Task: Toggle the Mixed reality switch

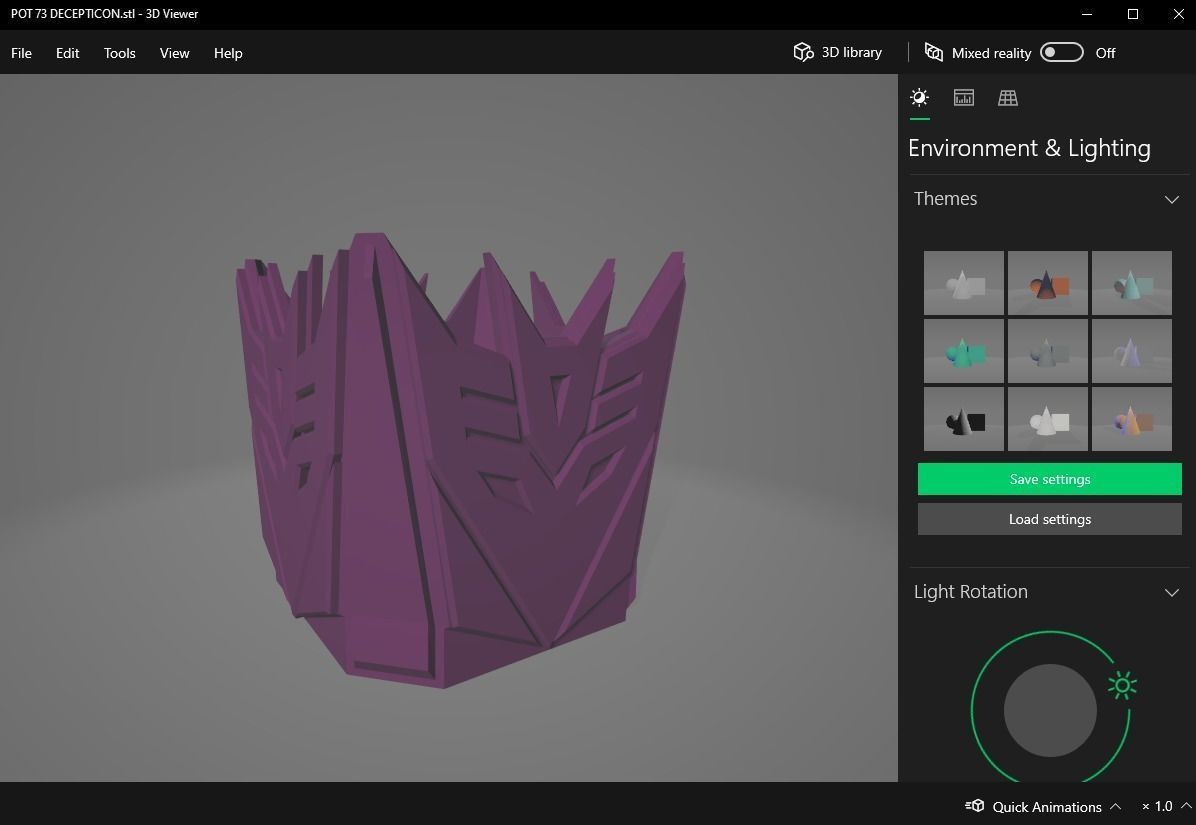Action: (x=1062, y=52)
